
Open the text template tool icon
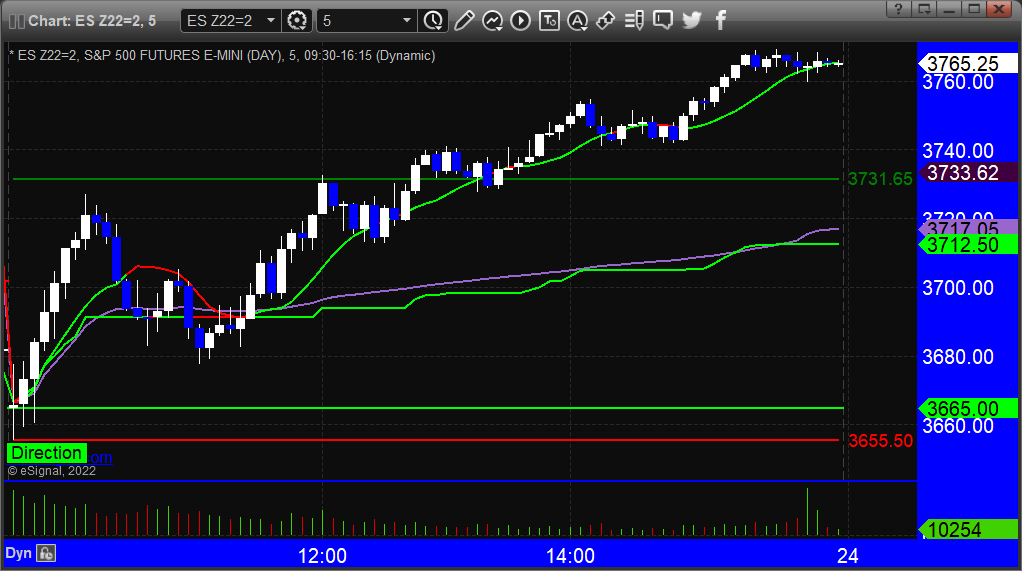coord(549,21)
